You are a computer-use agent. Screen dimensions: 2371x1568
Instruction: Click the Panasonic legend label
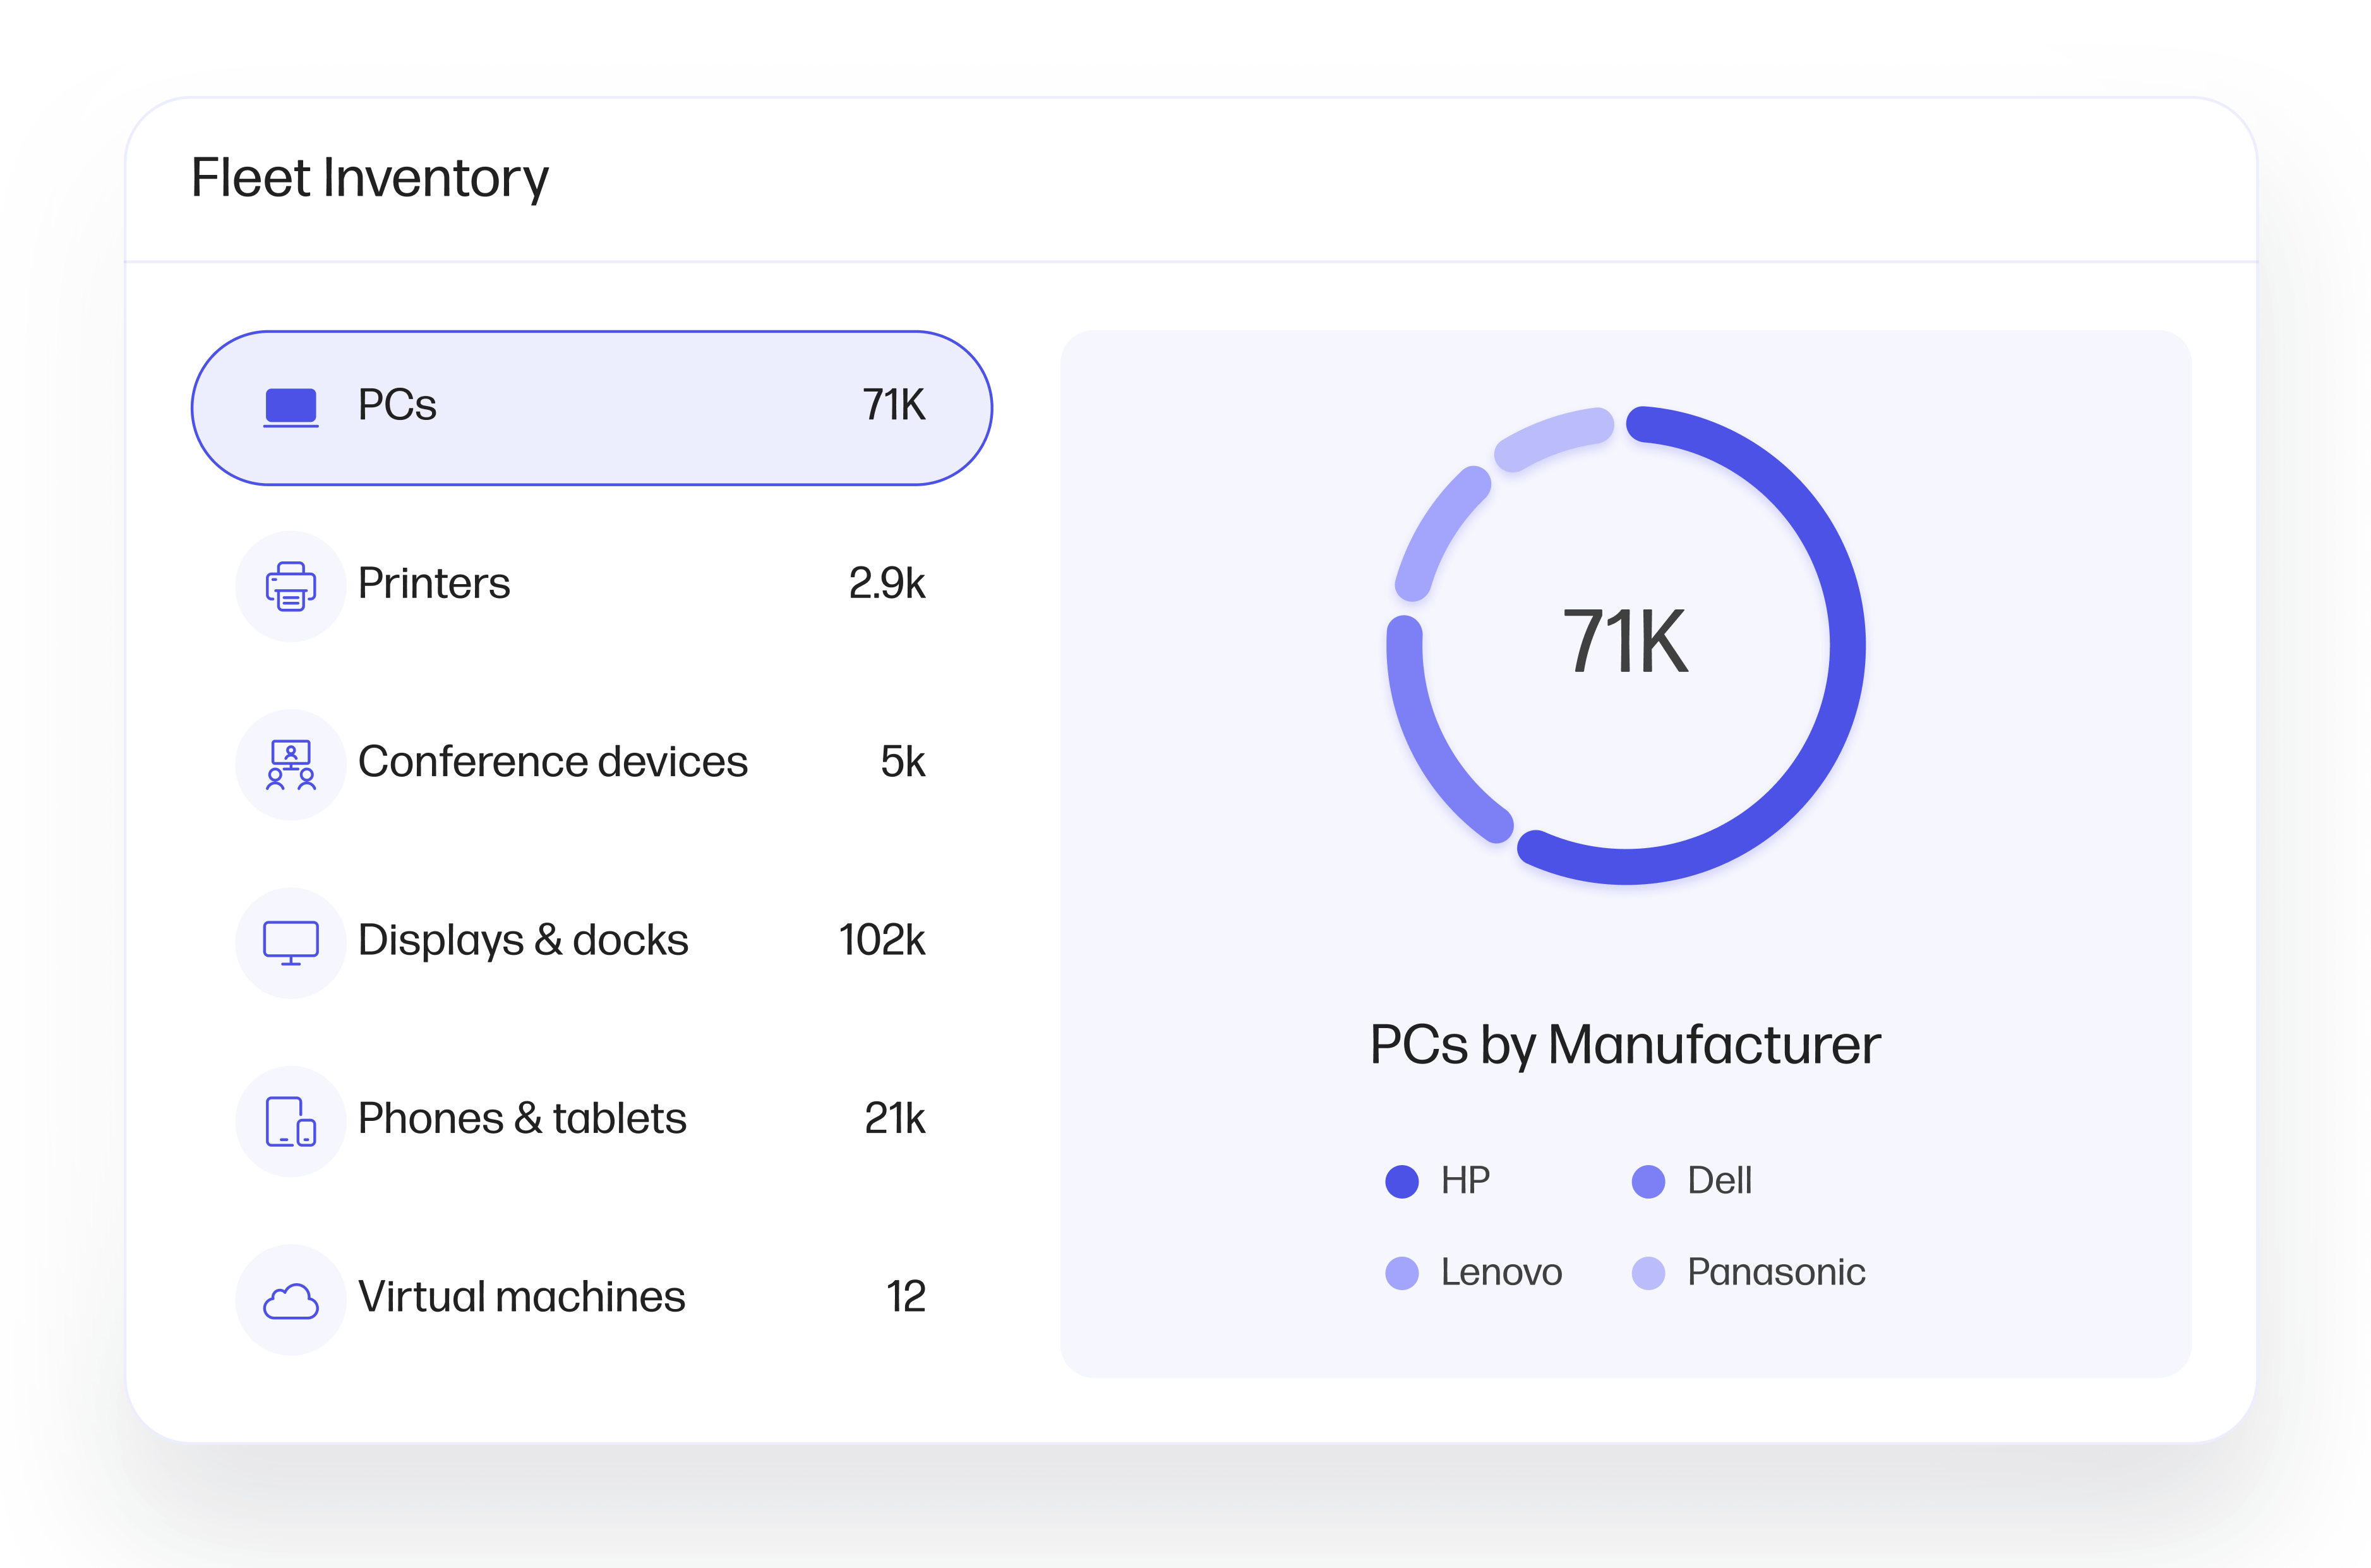[1776, 1273]
